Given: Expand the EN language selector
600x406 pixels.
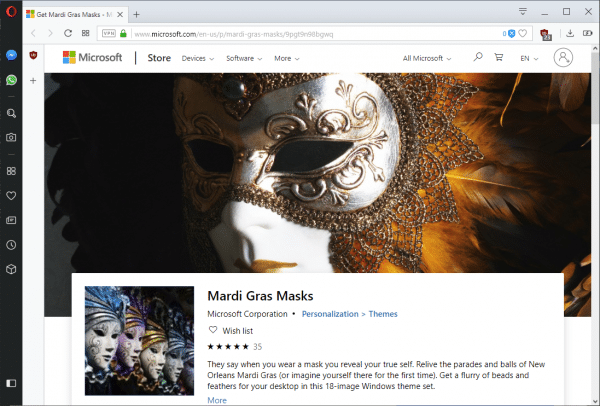Looking at the screenshot, I should (x=529, y=59).
